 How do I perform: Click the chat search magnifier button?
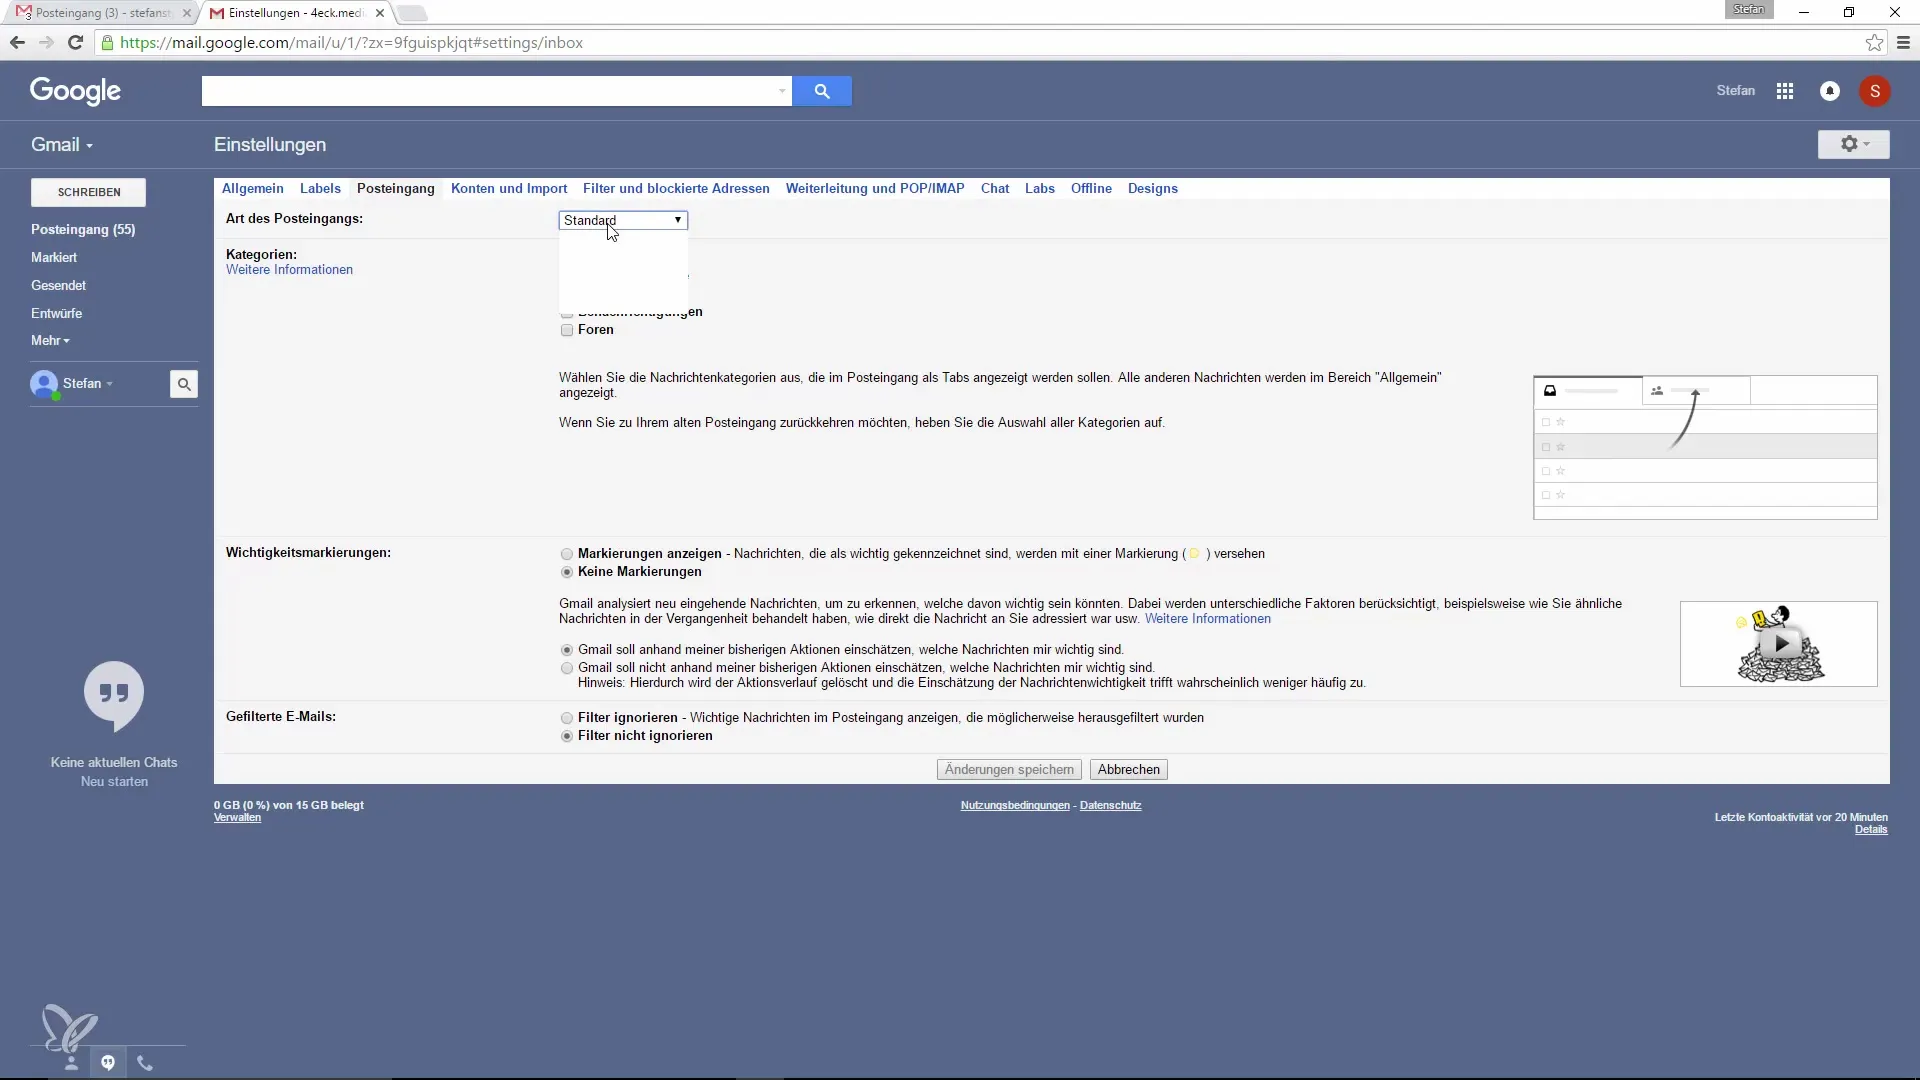point(184,384)
